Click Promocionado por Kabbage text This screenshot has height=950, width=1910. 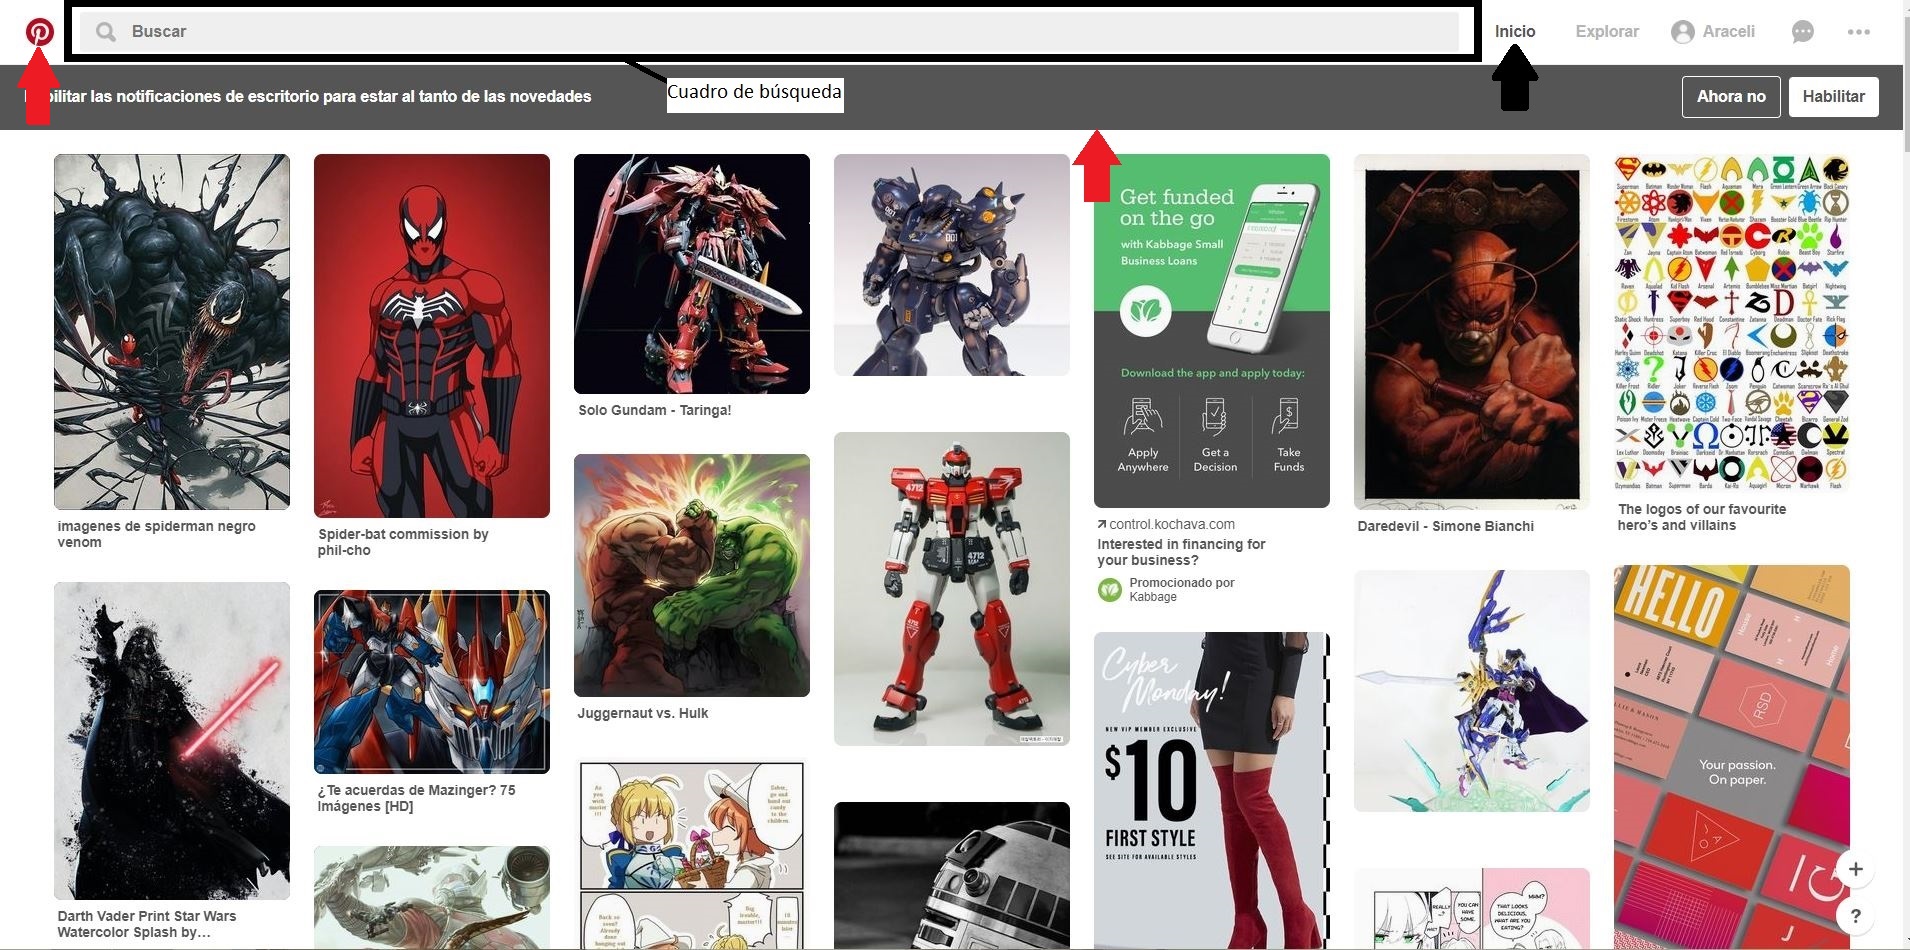1182,590
